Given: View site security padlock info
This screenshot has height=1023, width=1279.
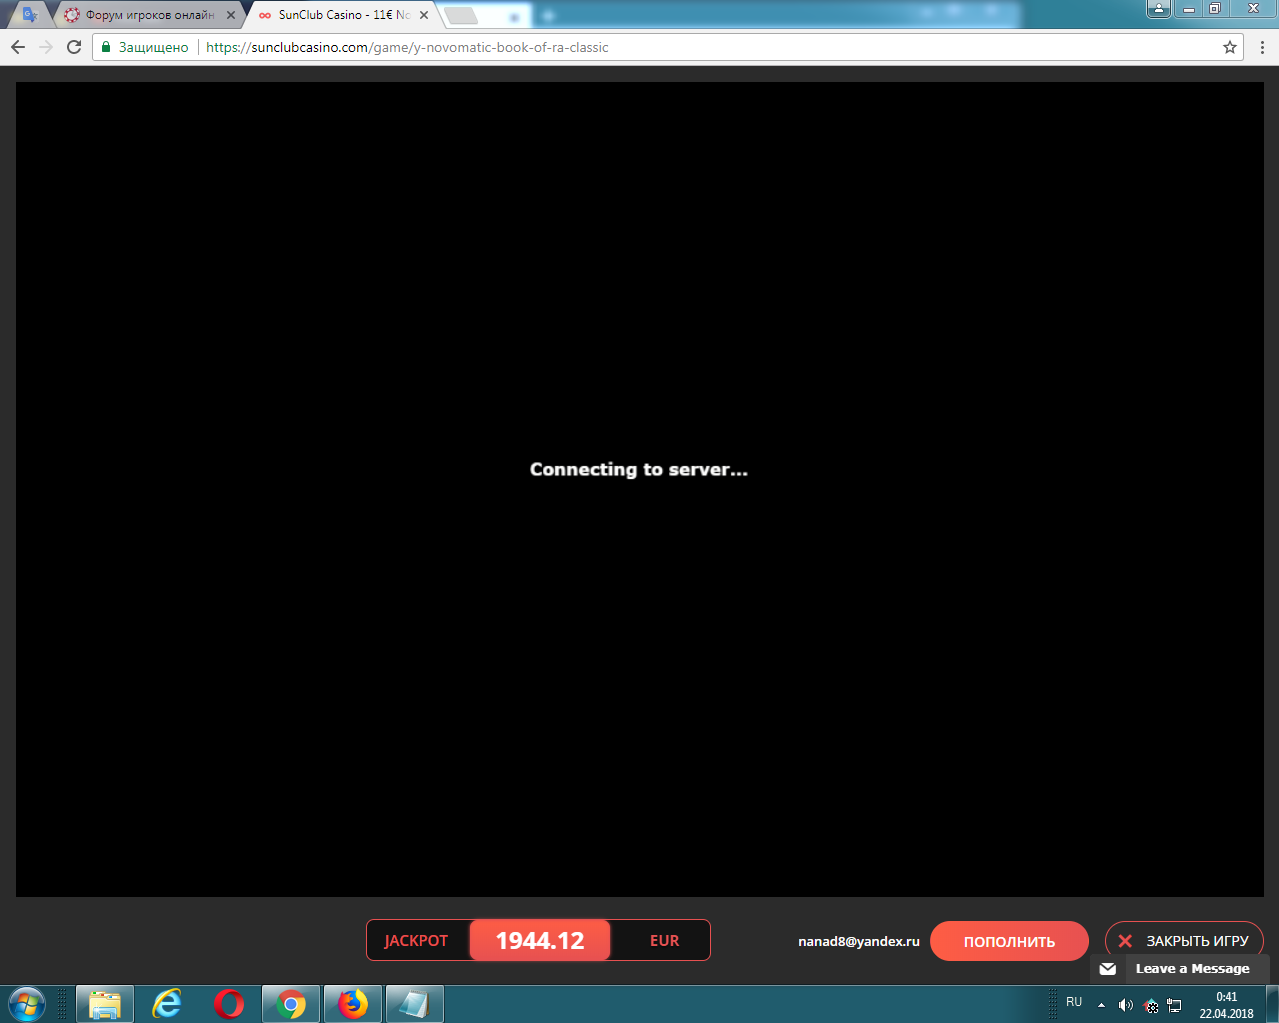Looking at the screenshot, I should [x=106, y=47].
